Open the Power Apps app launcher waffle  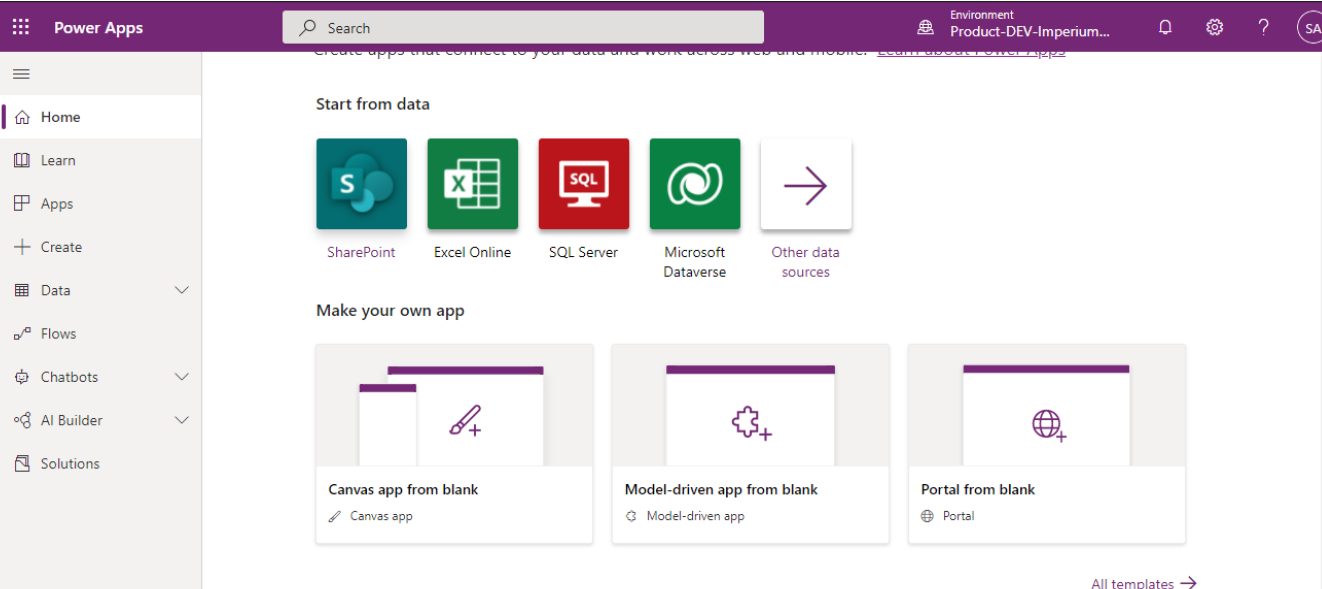(20, 26)
